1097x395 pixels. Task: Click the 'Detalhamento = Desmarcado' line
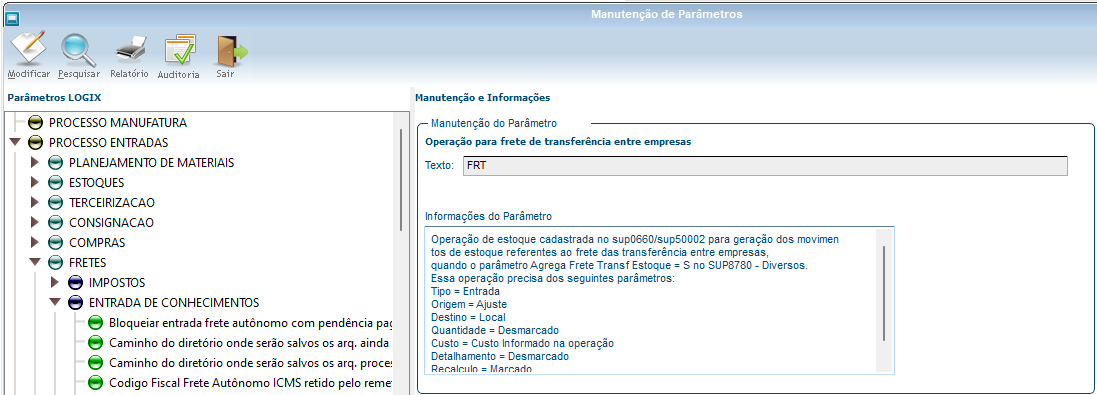500,357
